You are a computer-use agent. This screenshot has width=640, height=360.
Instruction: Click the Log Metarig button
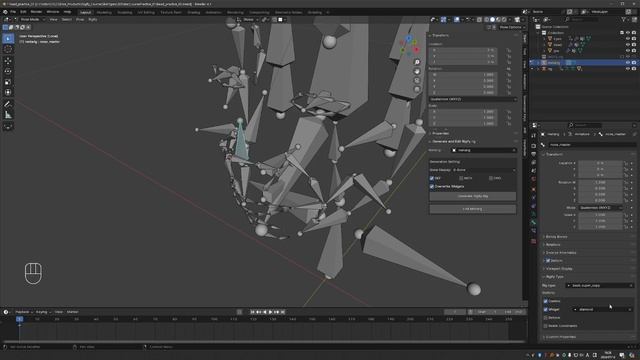[473, 209]
